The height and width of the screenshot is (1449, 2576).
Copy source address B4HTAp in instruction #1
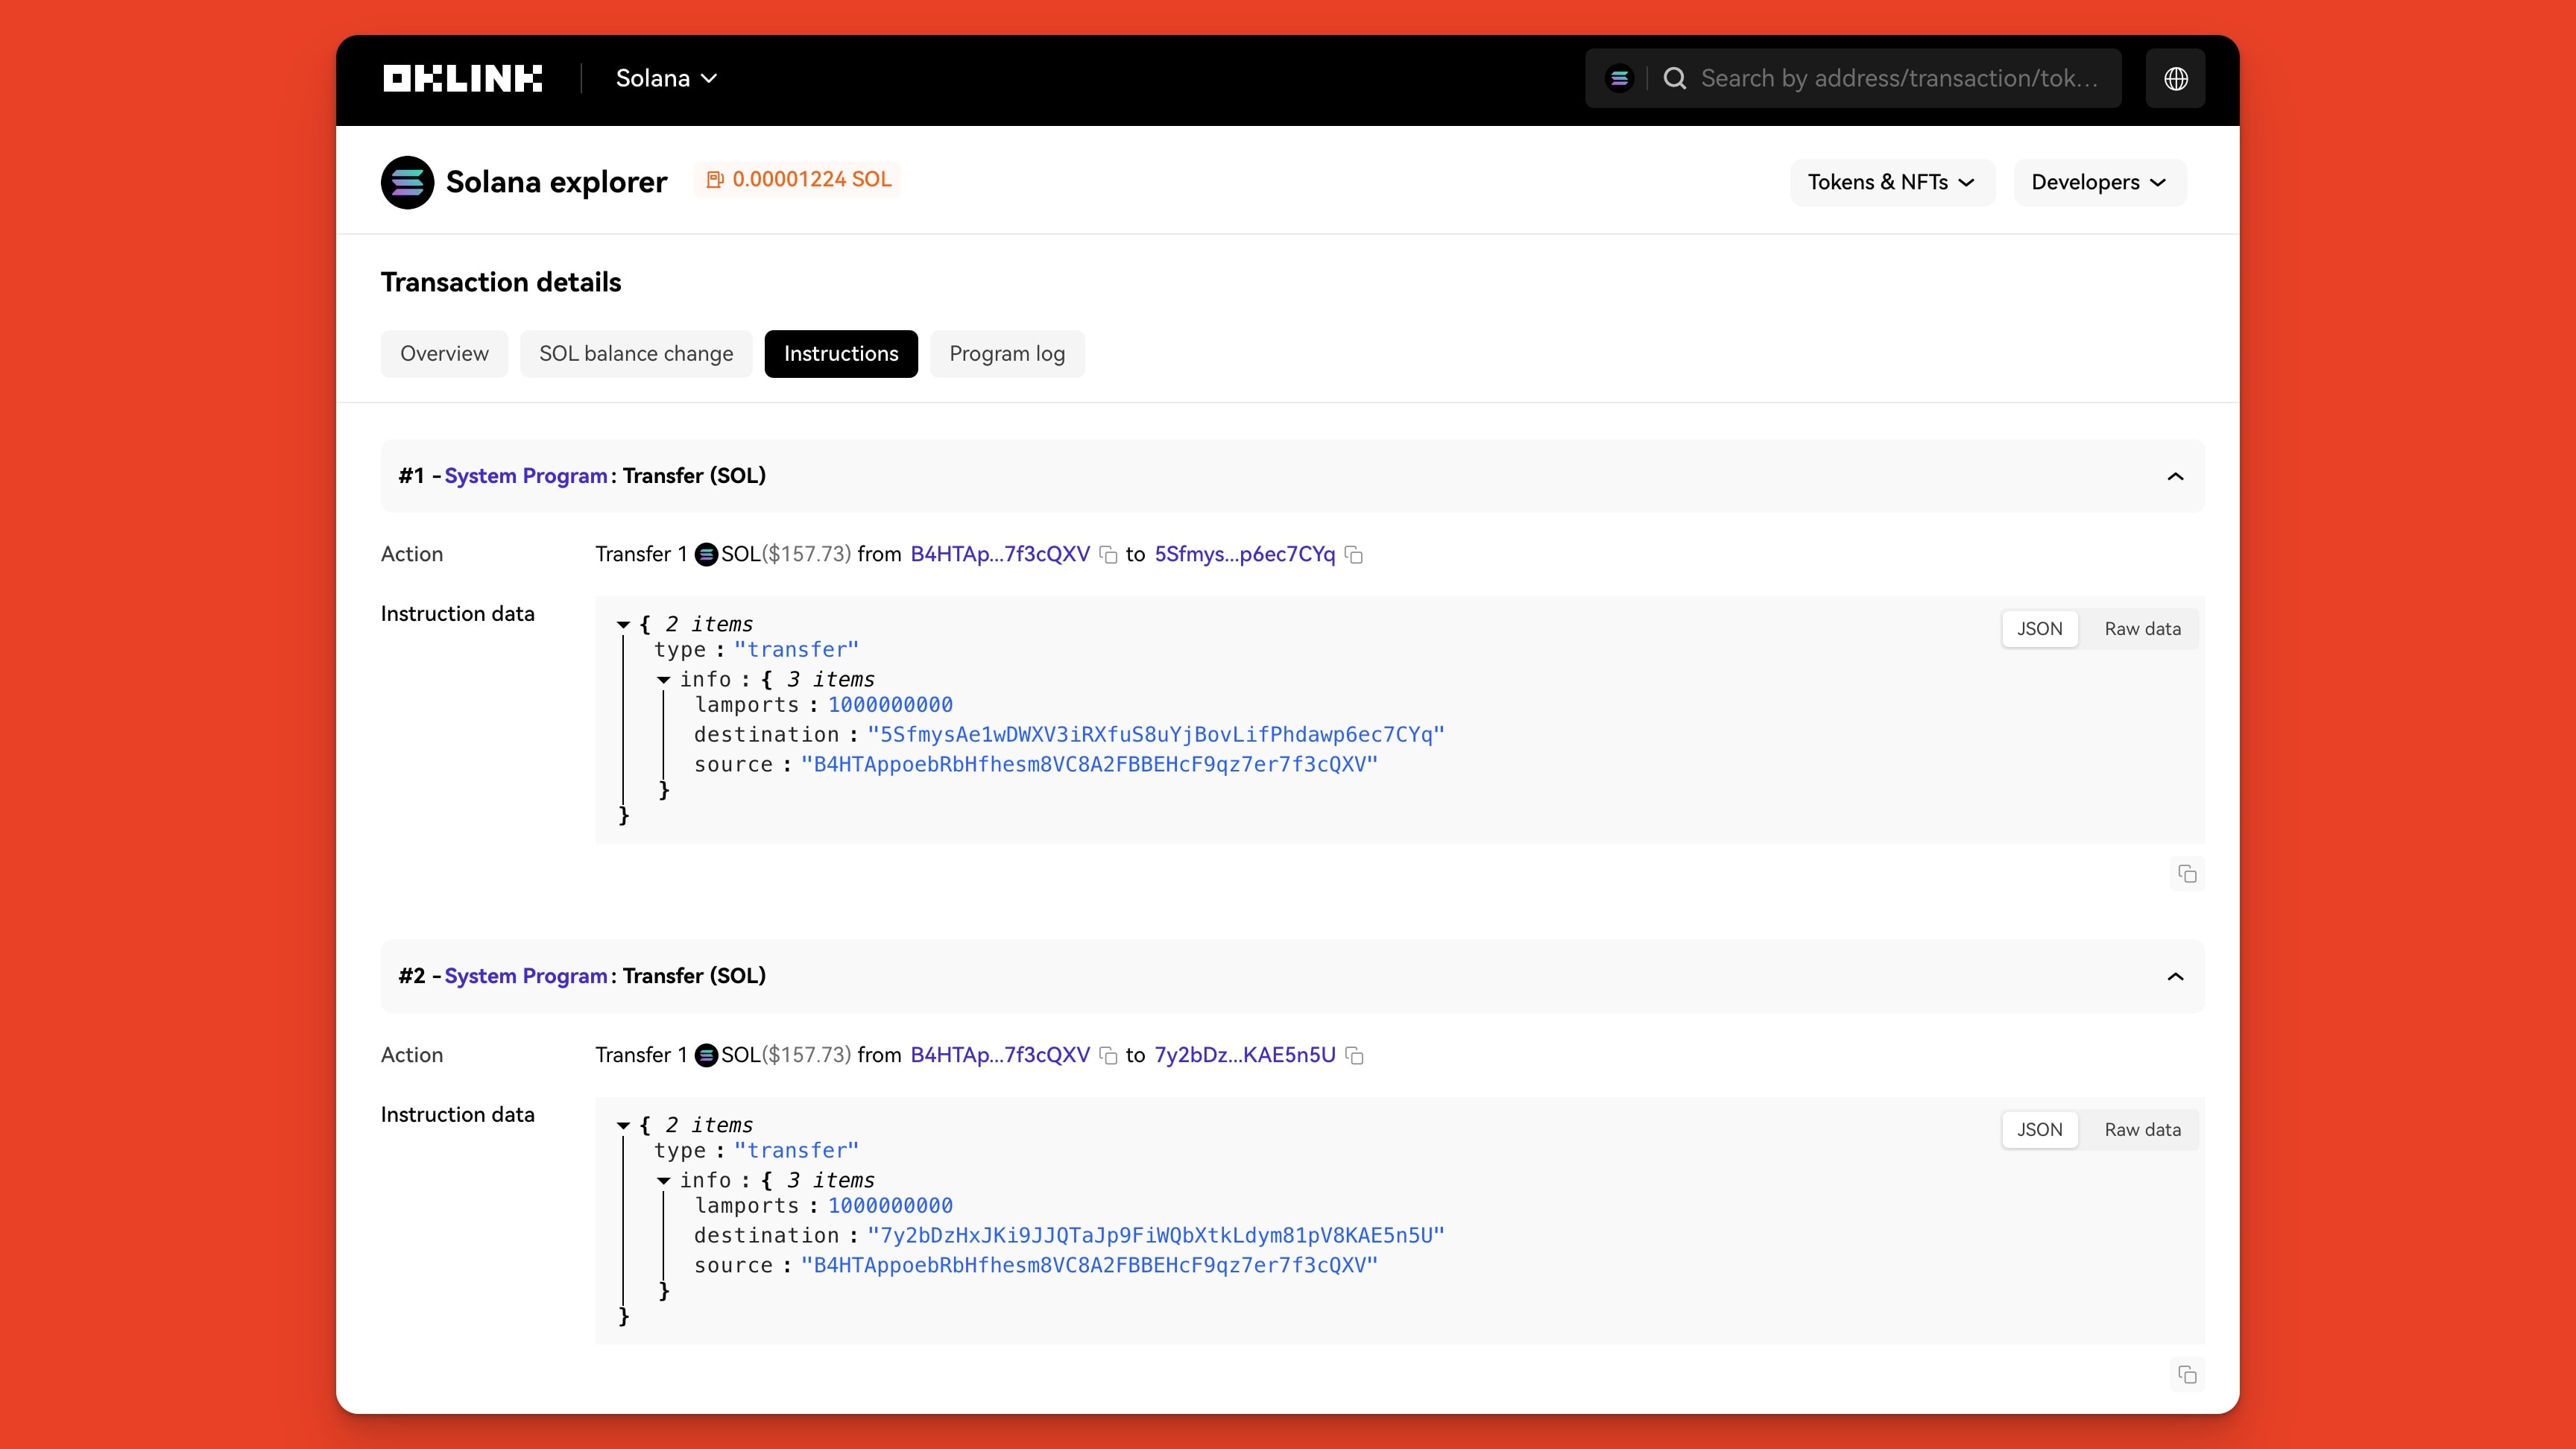coord(1108,555)
